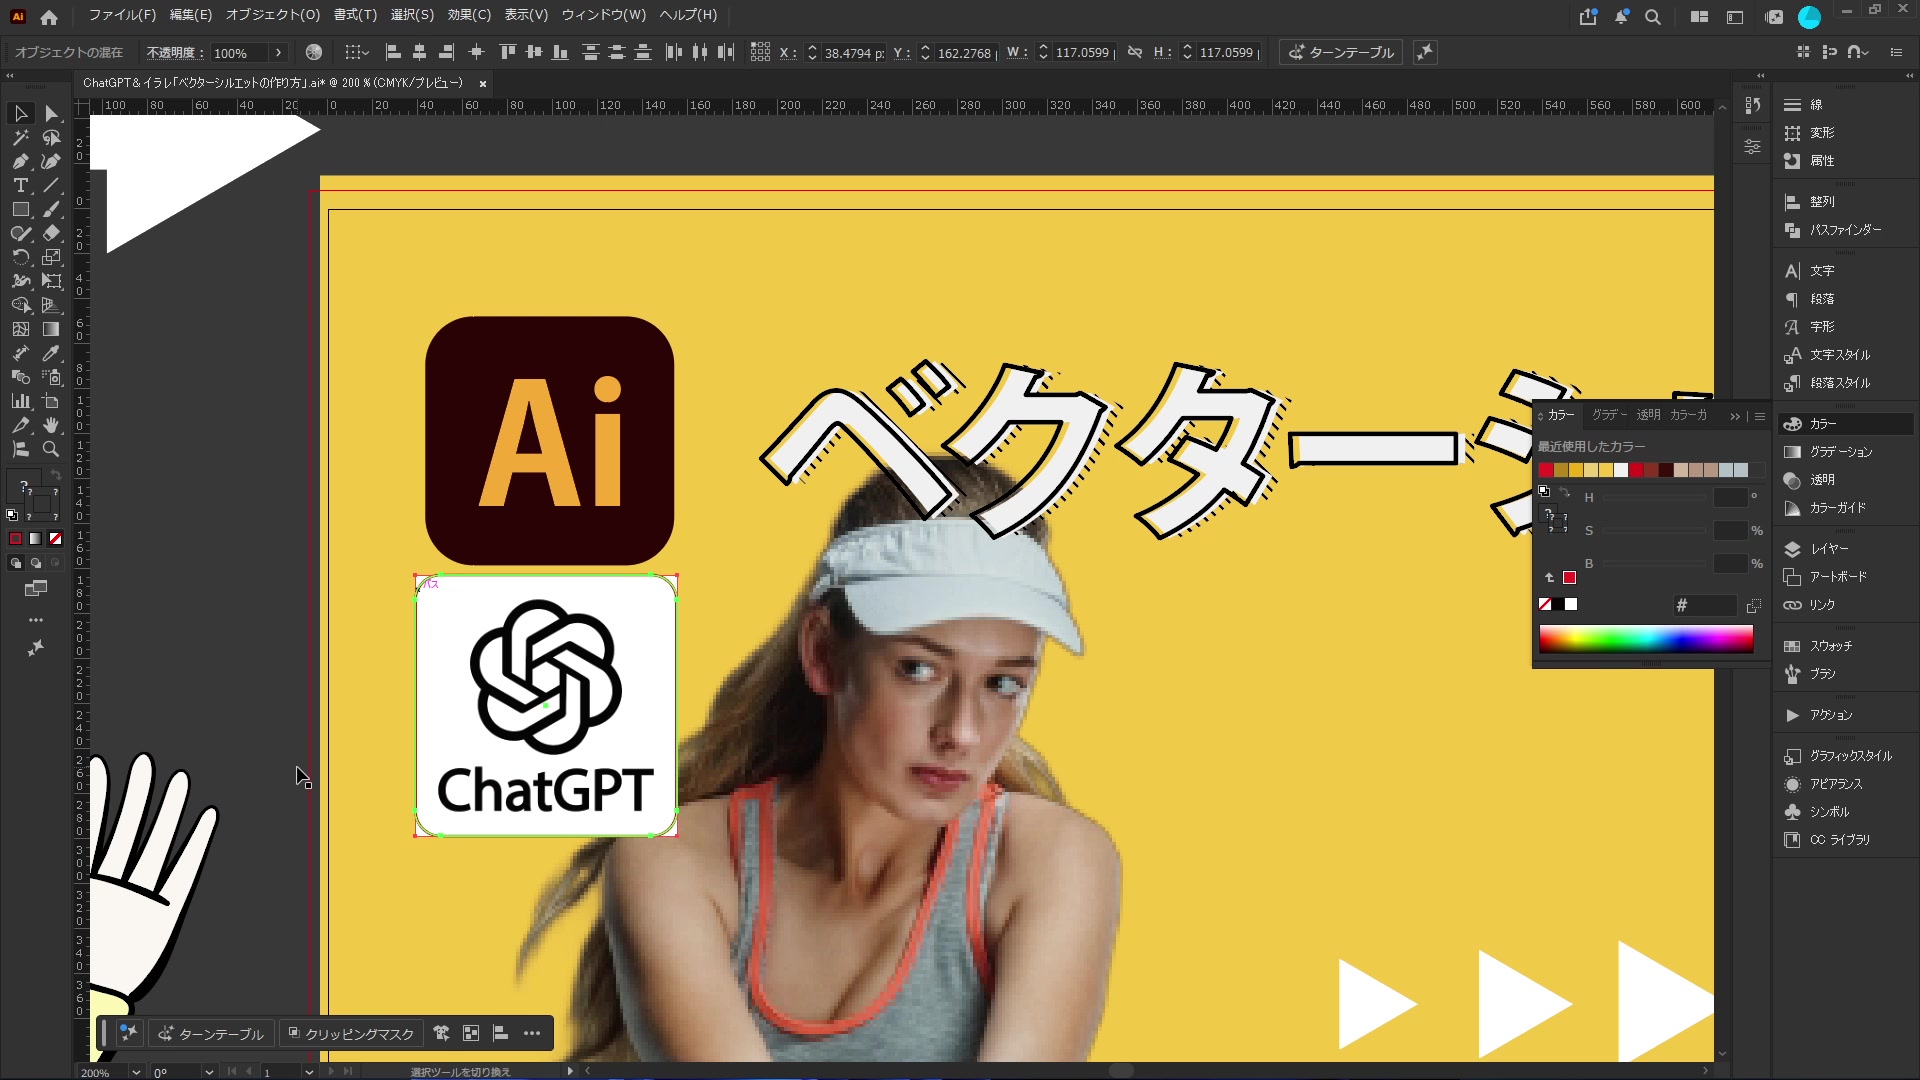Viewport: 1920px width, 1080px height.
Task: Open the Color panel options menu
Action: click(x=1760, y=416)
